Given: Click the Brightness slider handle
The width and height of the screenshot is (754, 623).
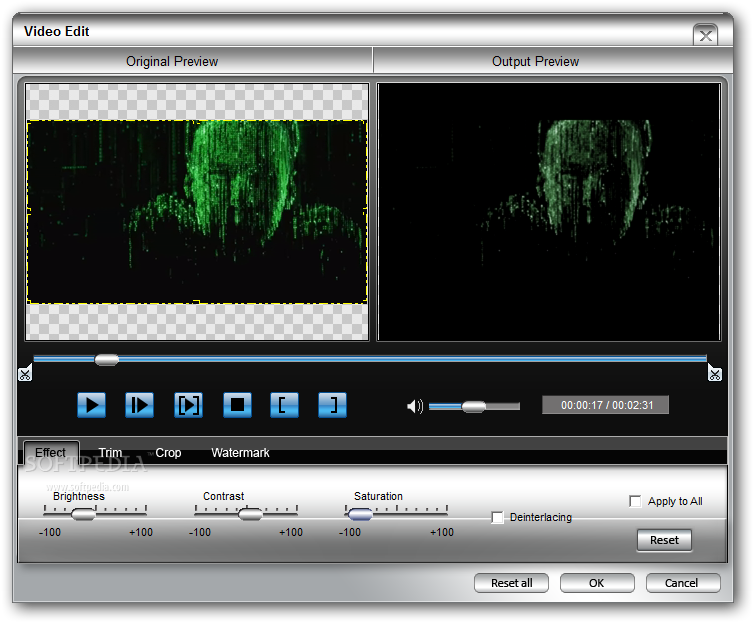Looking at the screenshot, I should [83, 514].
